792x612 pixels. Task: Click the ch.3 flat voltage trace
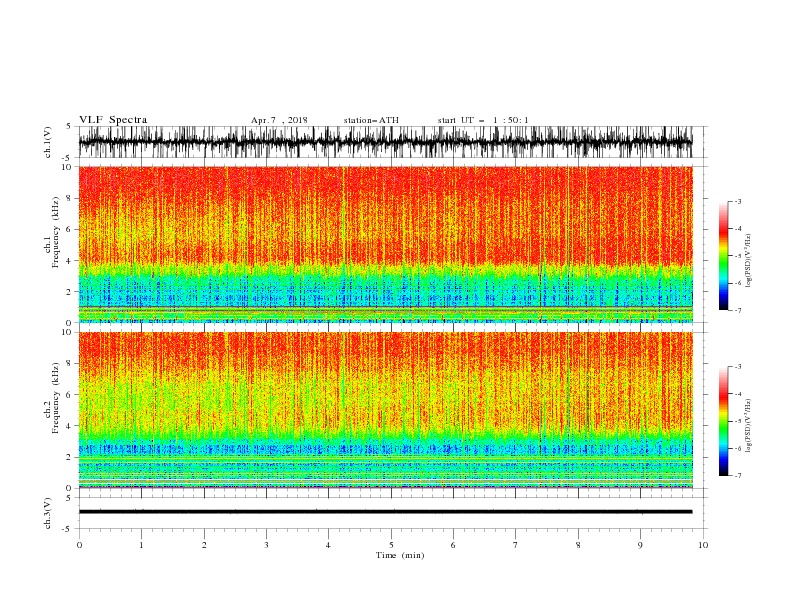pos(385,512)
